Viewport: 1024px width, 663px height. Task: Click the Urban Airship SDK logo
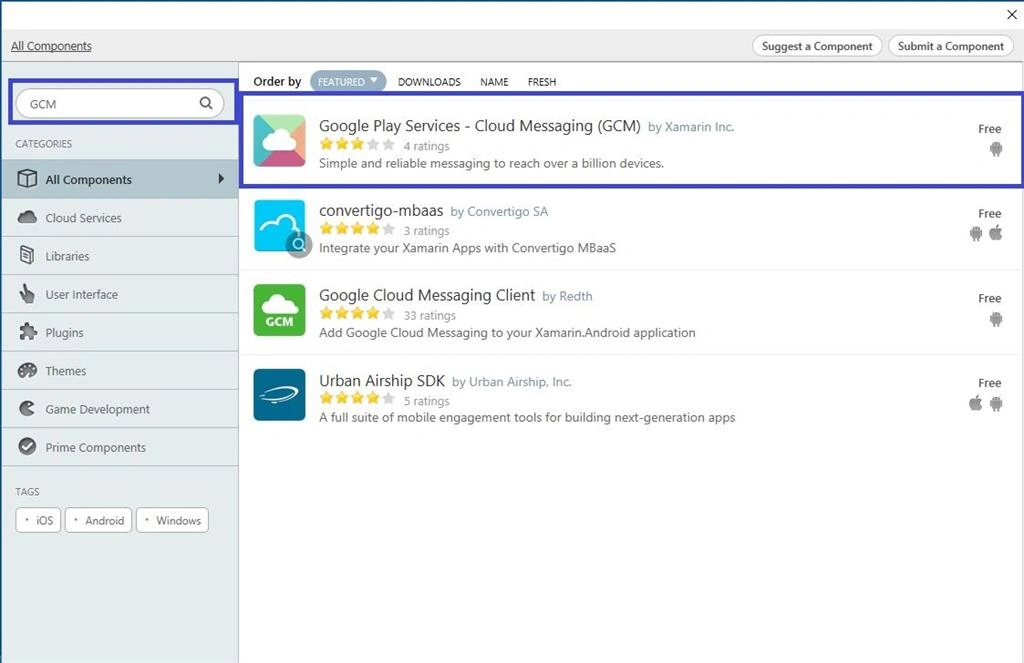point(280,395)
